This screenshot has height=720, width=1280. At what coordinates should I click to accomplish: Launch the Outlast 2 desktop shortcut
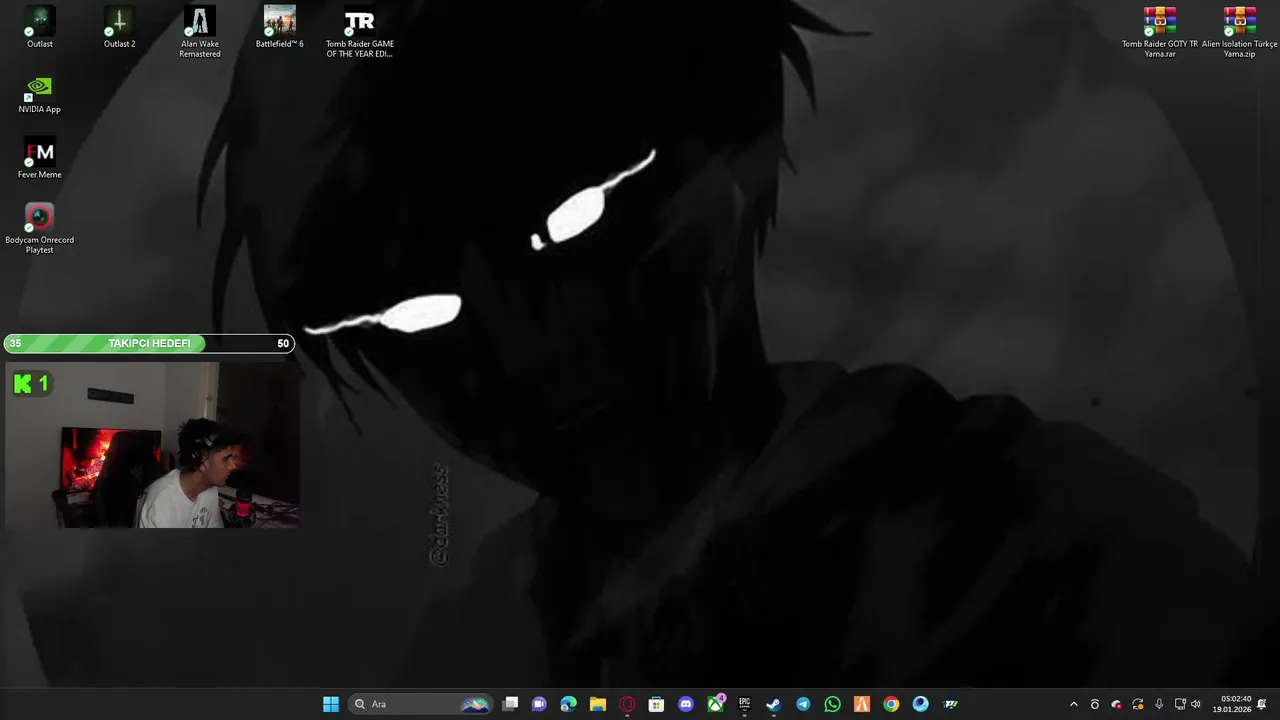coord(120,27)
